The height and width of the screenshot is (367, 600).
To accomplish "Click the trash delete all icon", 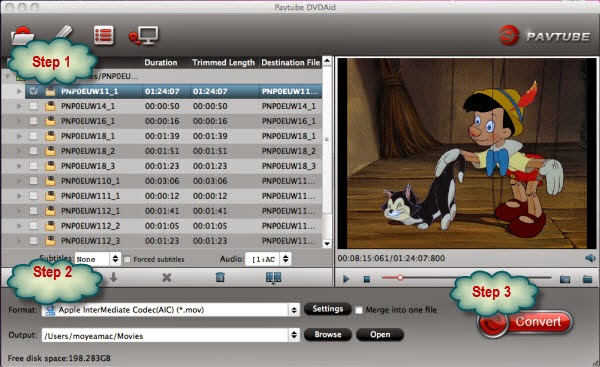I will [x=220, y=277].
